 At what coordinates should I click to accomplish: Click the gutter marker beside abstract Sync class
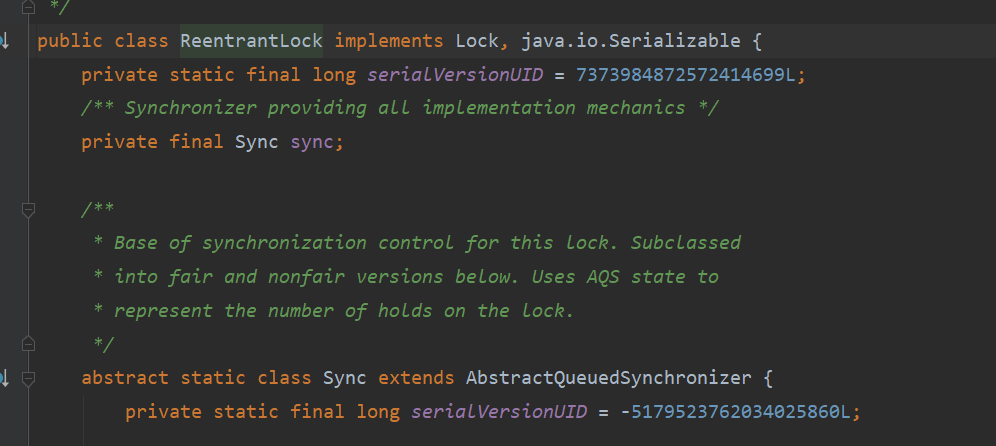3,379
